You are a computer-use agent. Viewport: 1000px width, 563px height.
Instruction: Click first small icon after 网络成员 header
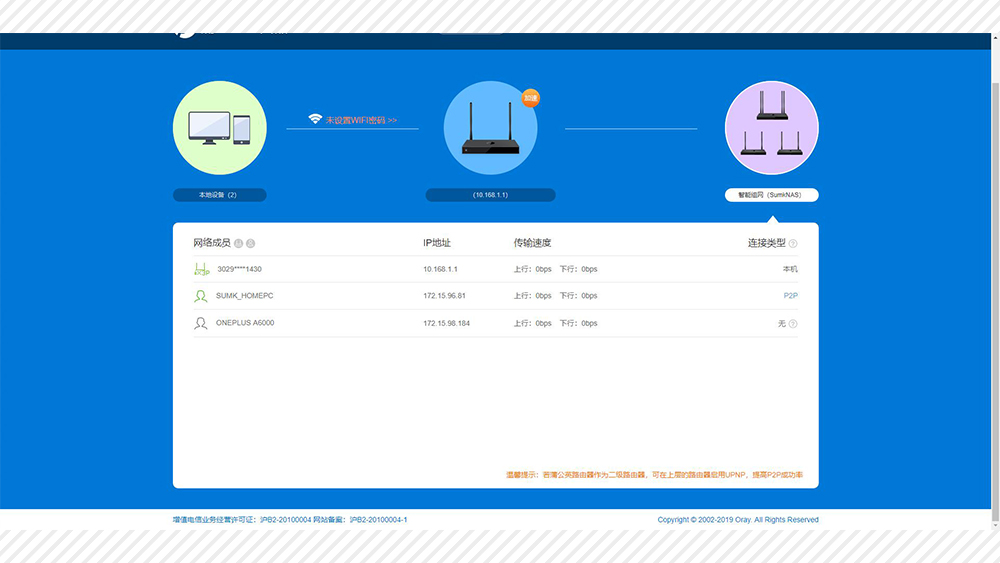click(x=238, y=243)
